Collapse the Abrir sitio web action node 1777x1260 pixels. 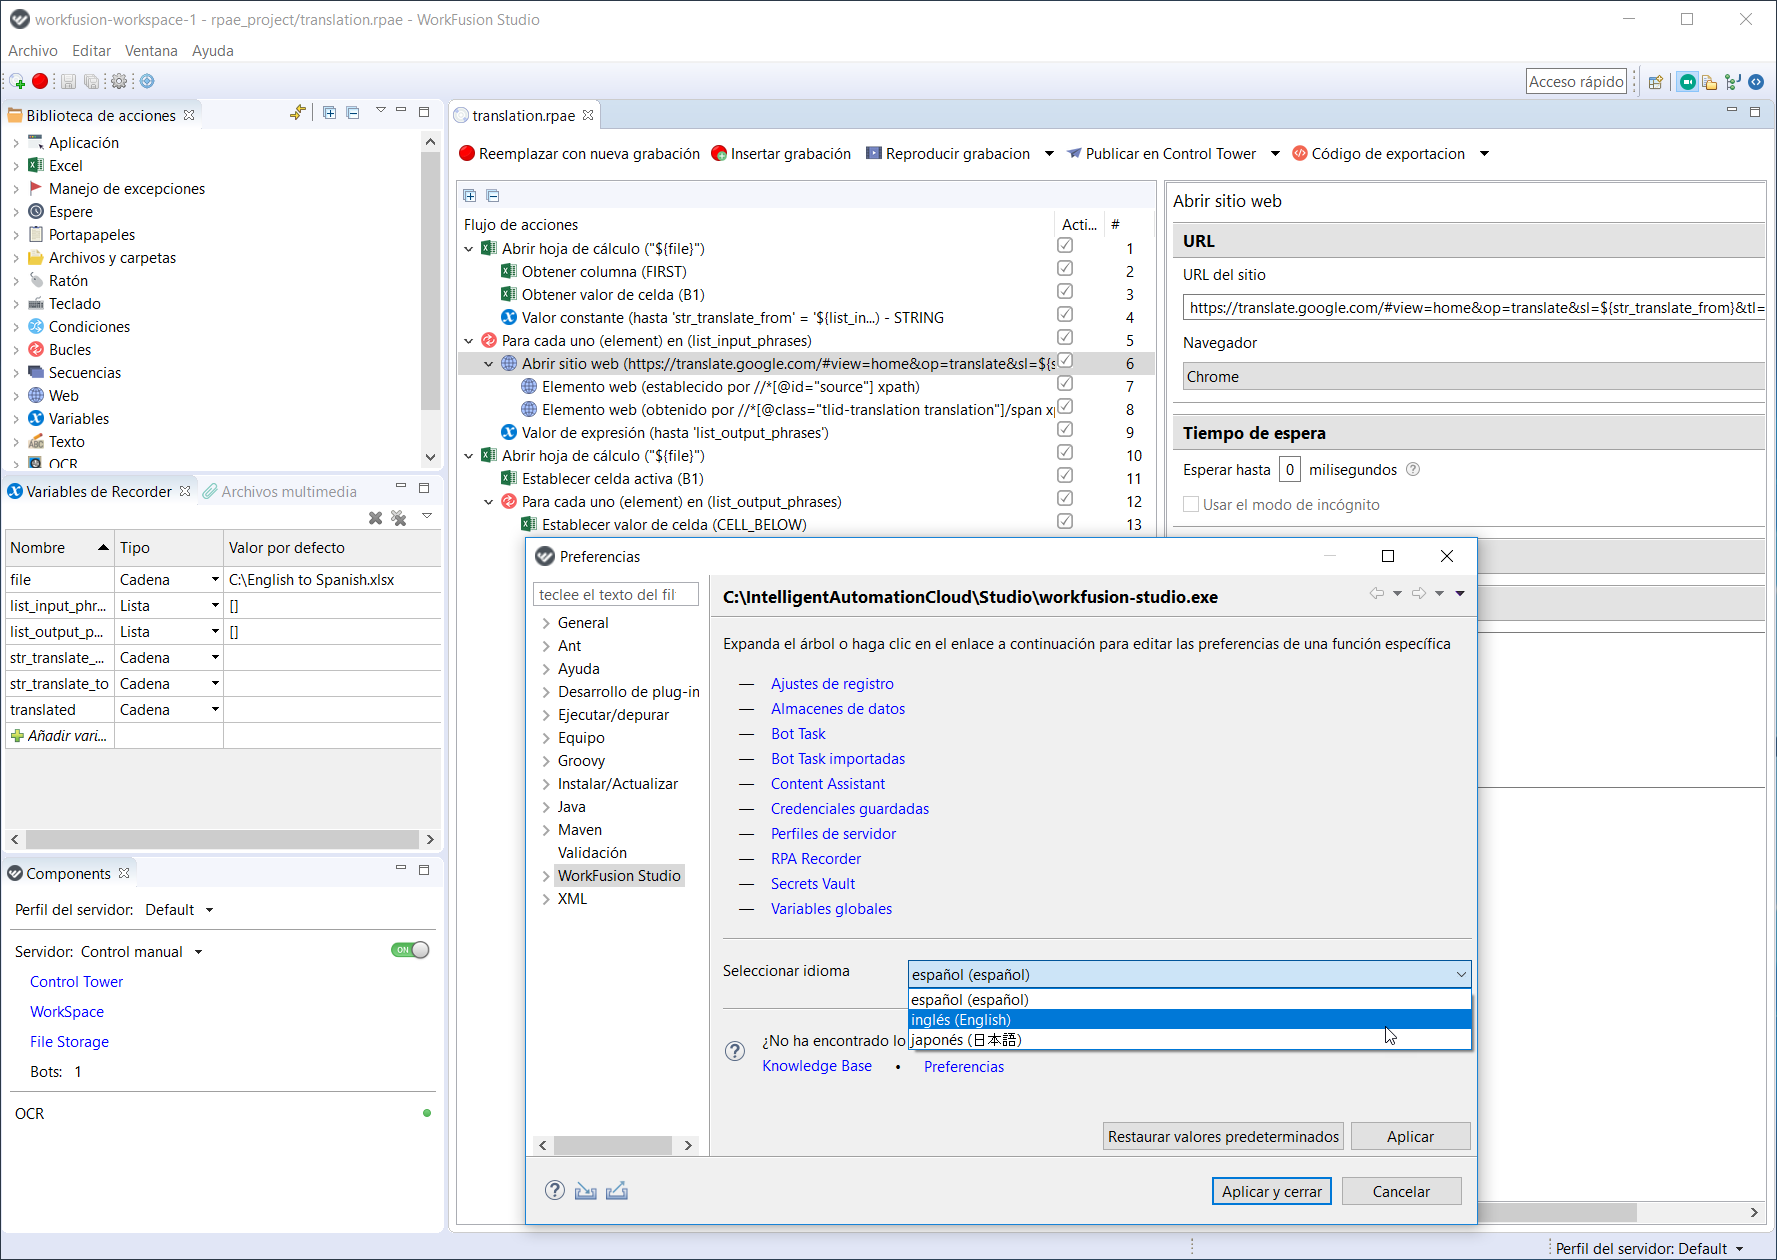[x=489, y=364]
